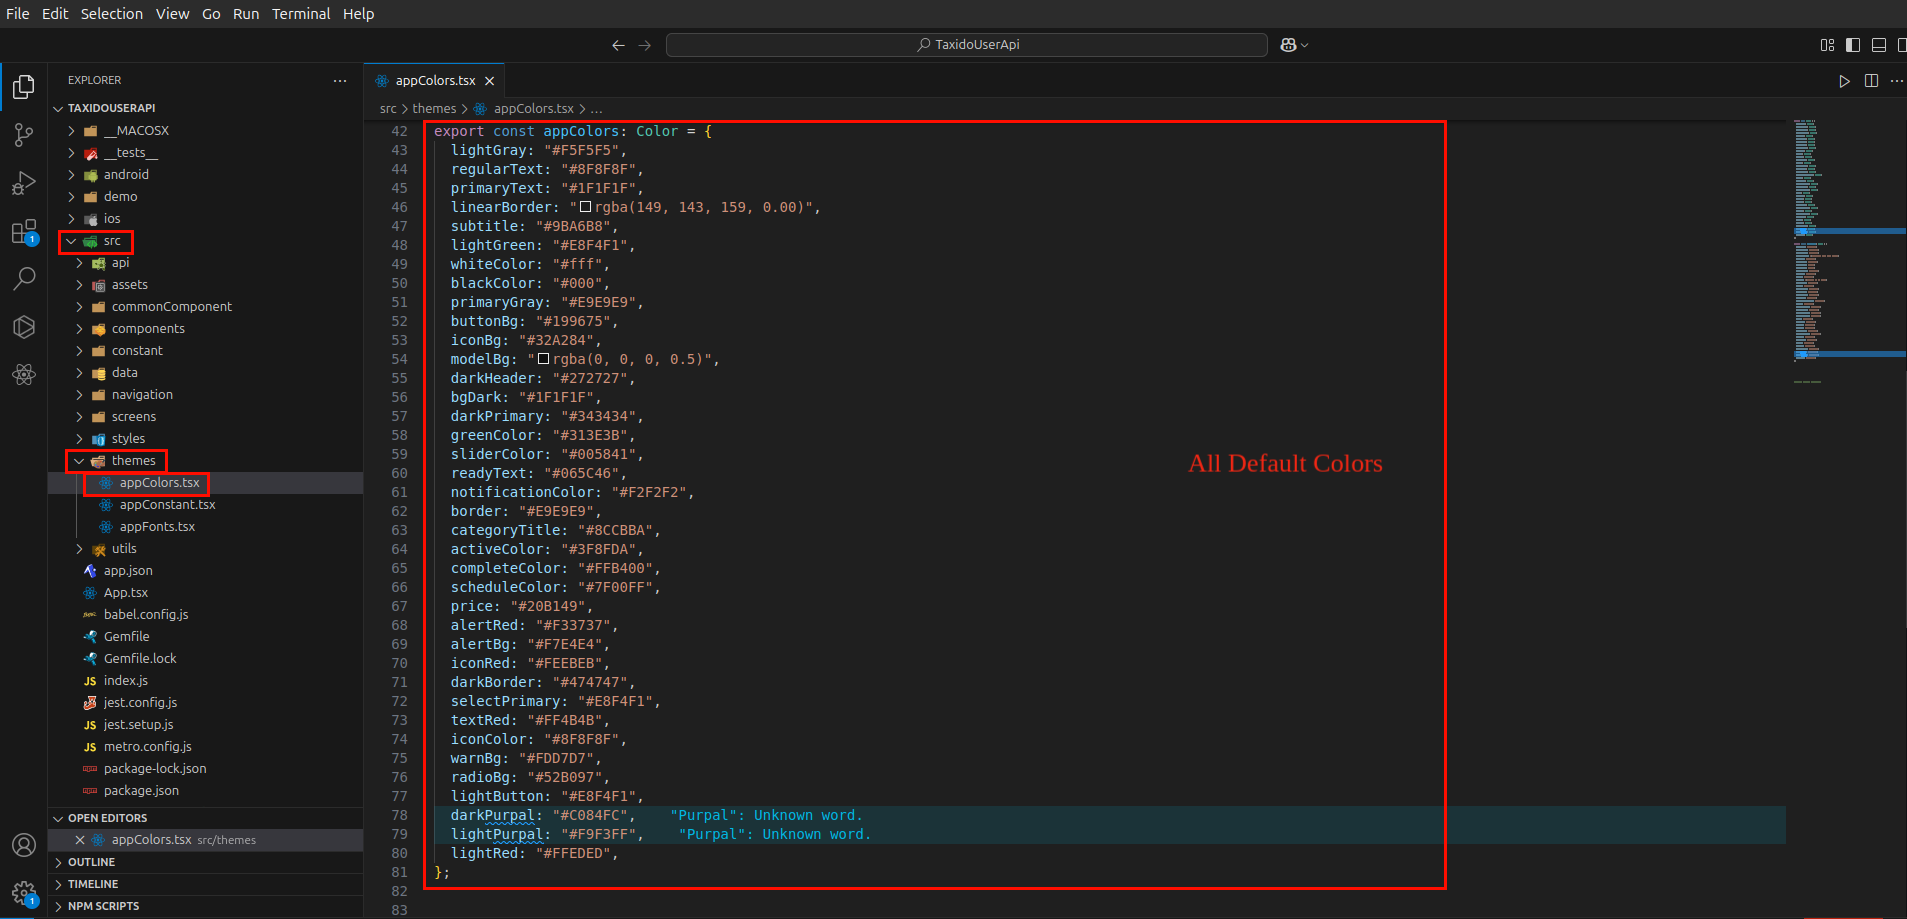The width and height of the screenshot is (1907, 919).
Task: Go back using the navigation arrow
Action: click(618, 45)
